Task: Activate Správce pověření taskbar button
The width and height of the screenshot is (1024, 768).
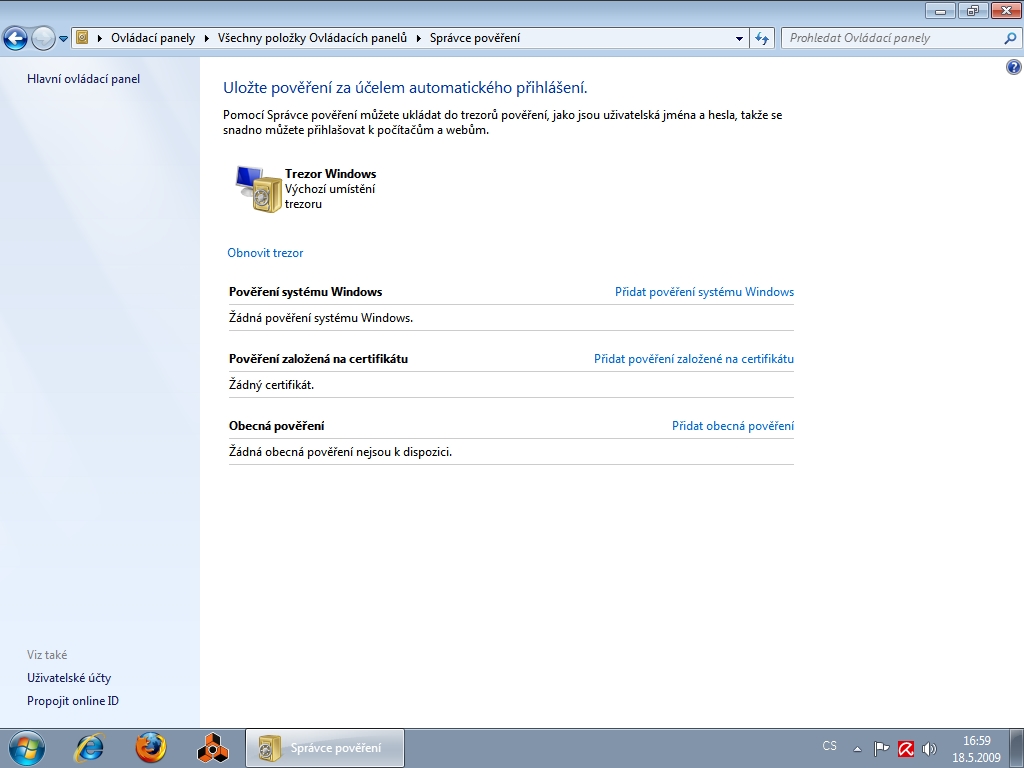Action: pyautogui.click(x=325, y=748)
